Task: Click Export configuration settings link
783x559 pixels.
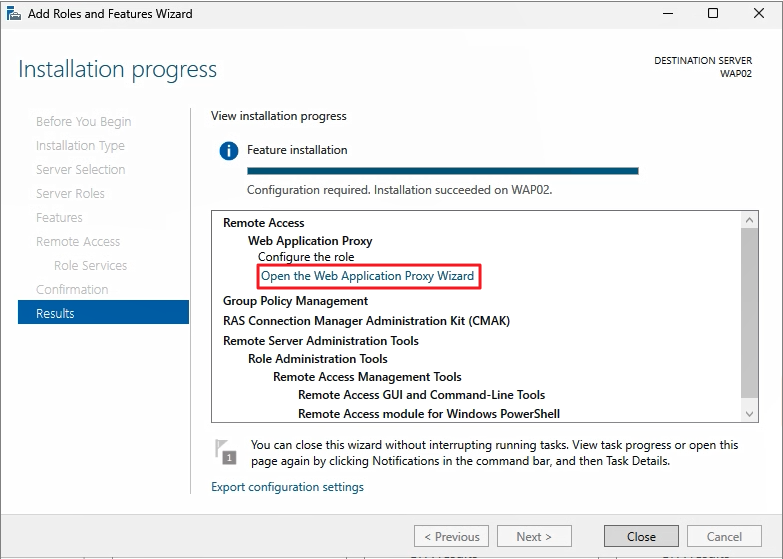Action: point(287,487)
